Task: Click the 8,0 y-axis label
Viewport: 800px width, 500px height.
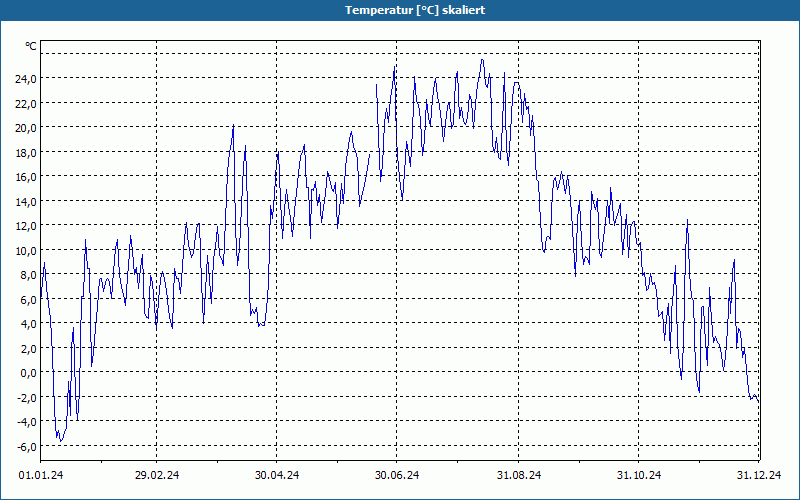Action: pos(30,274)
